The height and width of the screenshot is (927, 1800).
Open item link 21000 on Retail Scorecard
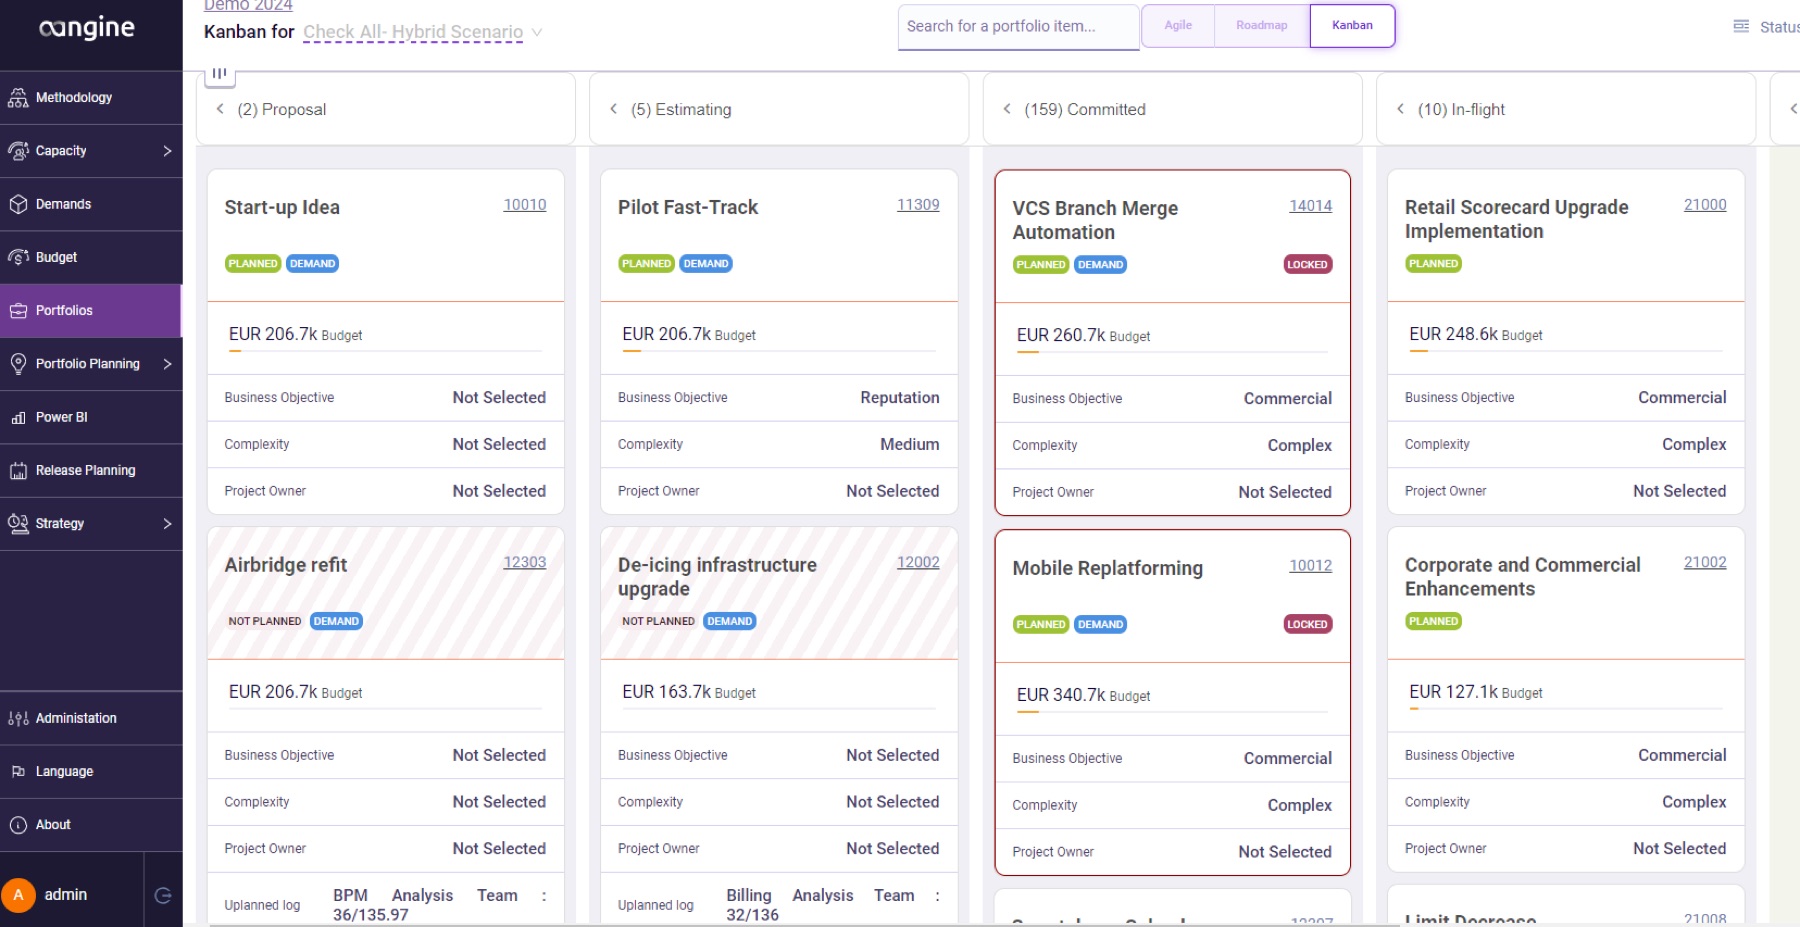1705,204
